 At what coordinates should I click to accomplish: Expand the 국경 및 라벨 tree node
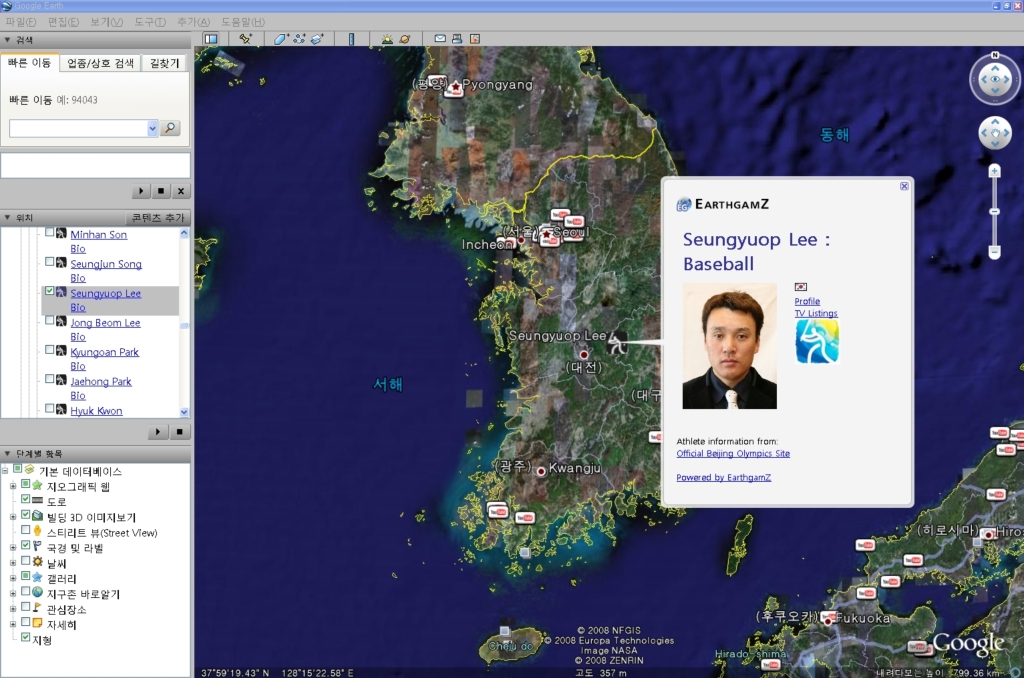tap(12, 547)
